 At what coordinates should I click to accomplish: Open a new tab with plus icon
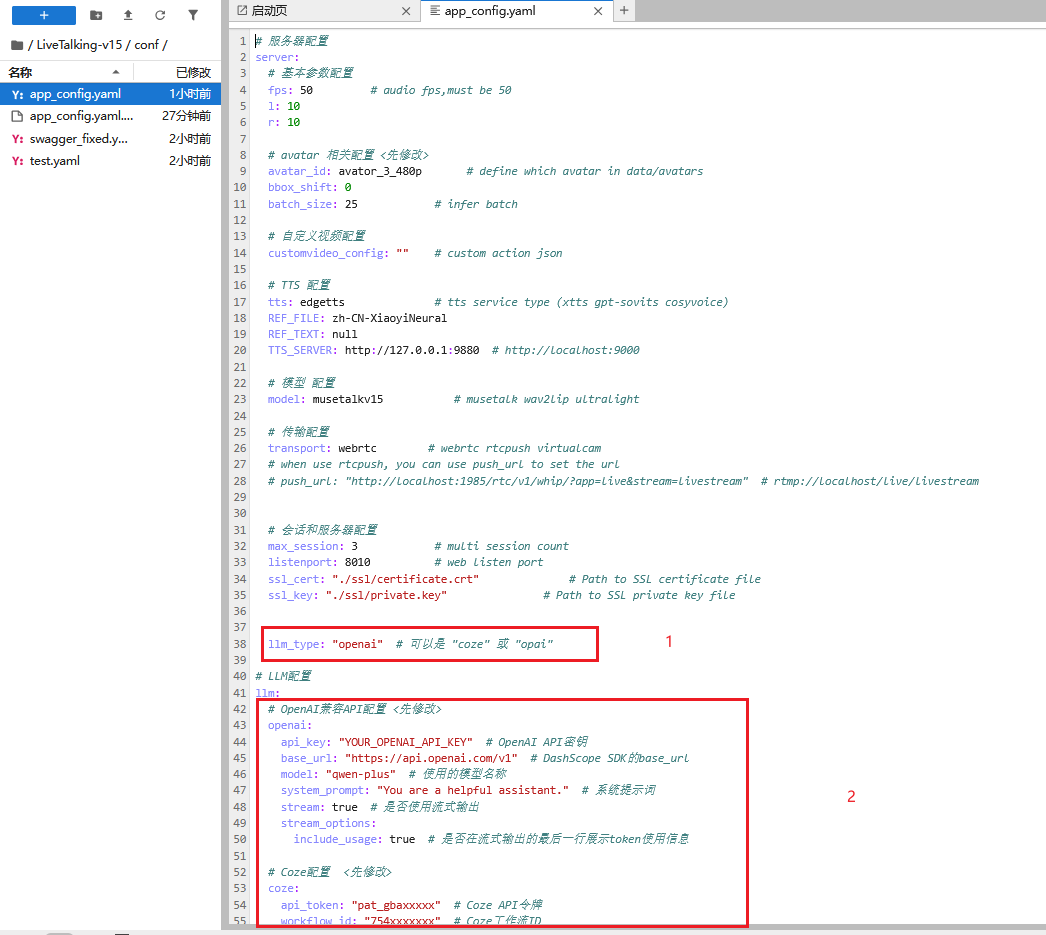[624, 11]
